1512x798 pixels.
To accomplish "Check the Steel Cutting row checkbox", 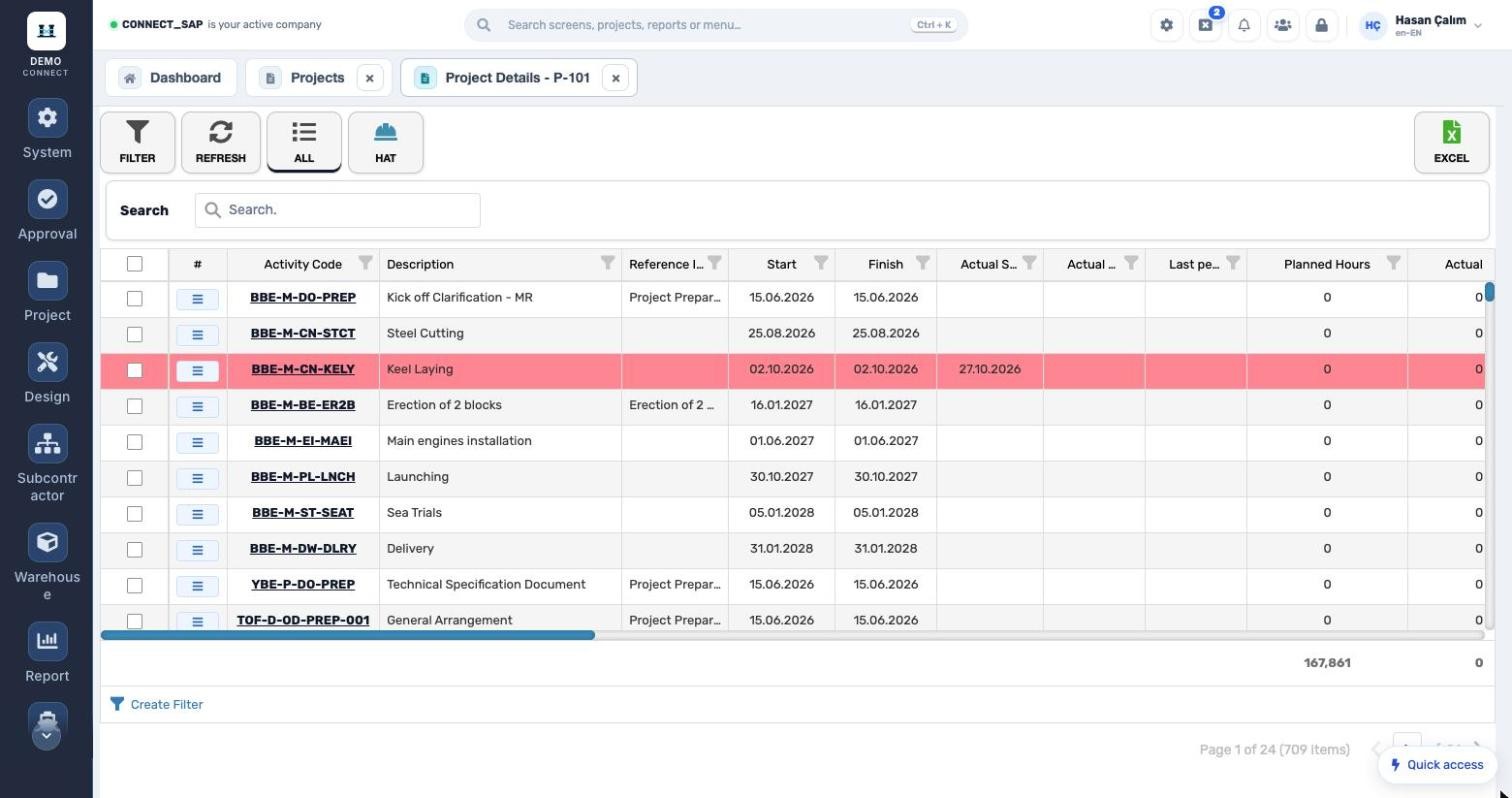I will click(135, 334).
